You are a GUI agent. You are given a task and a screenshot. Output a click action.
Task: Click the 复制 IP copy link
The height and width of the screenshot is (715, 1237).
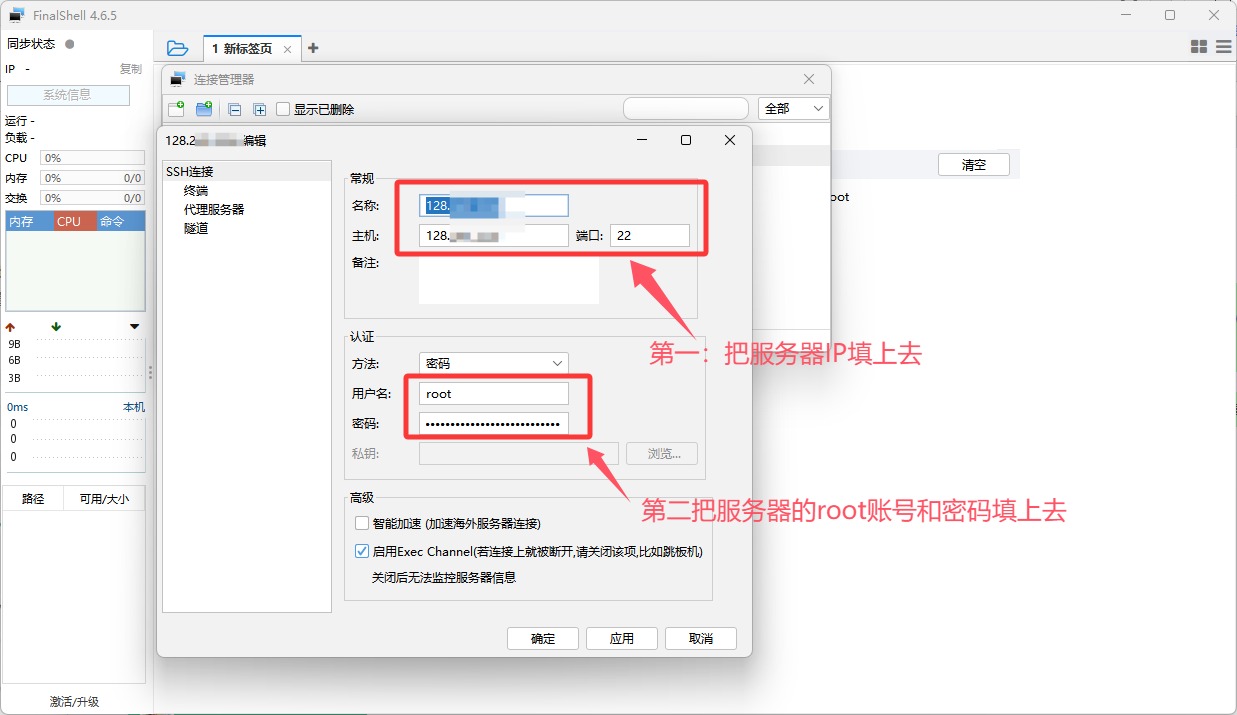(131, 69)
